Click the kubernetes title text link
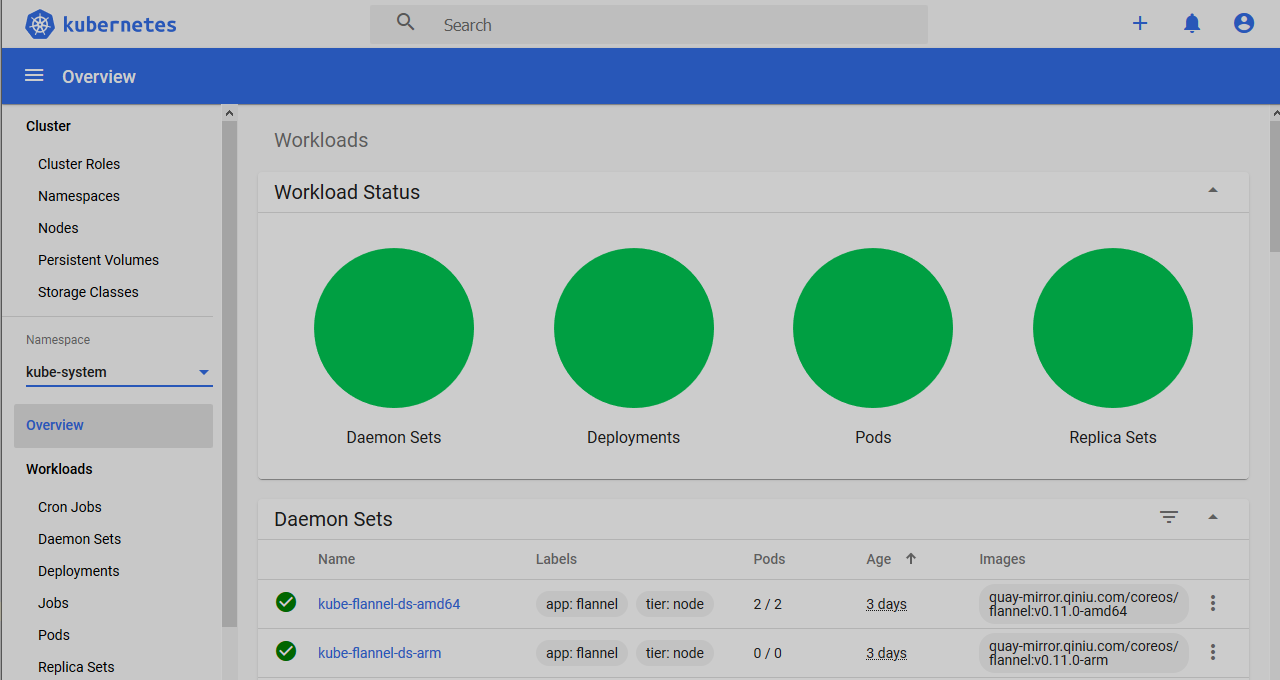This screenshot has width=1280, height=680. [119, 25]
